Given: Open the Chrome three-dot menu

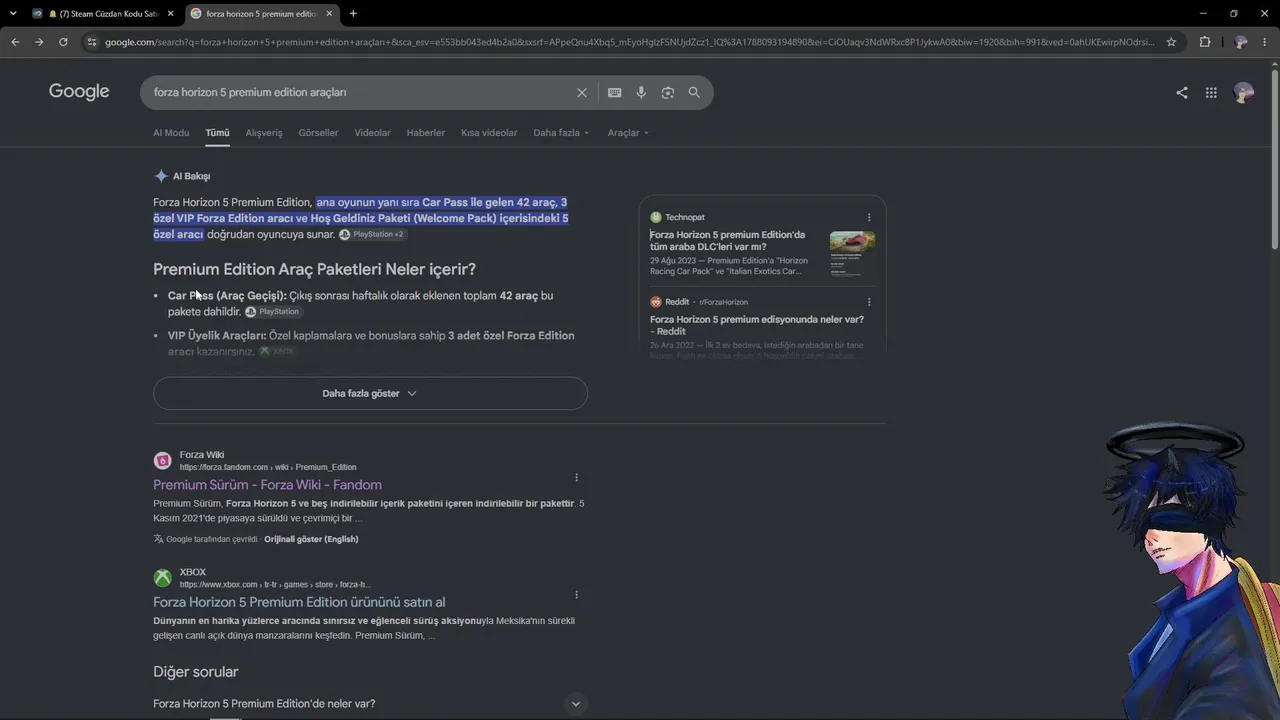Looking at the screenshot, I should tap(1266, 42).
